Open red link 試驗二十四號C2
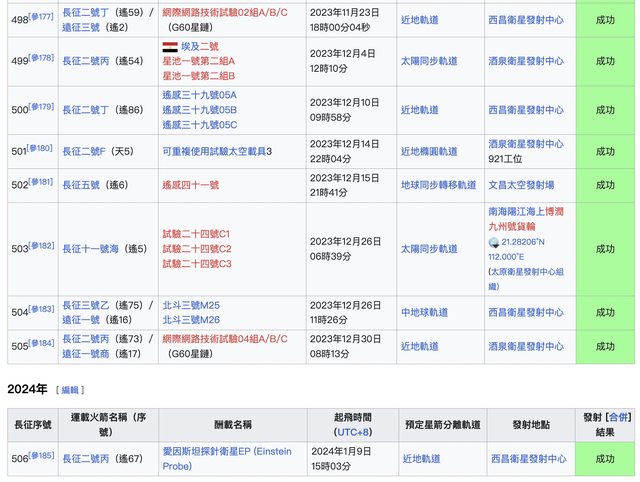The width and height of the screenshot is (640, 482). pyautogui.click(x=197, y=249)
